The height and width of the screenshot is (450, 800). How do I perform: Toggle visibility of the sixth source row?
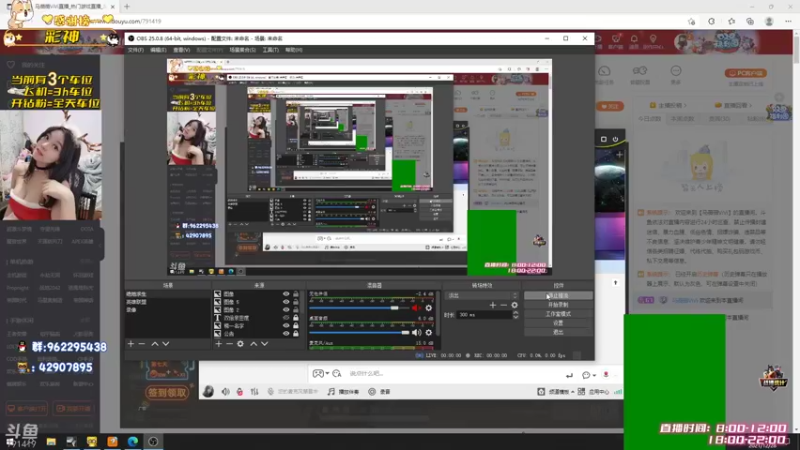coord(286,333)
